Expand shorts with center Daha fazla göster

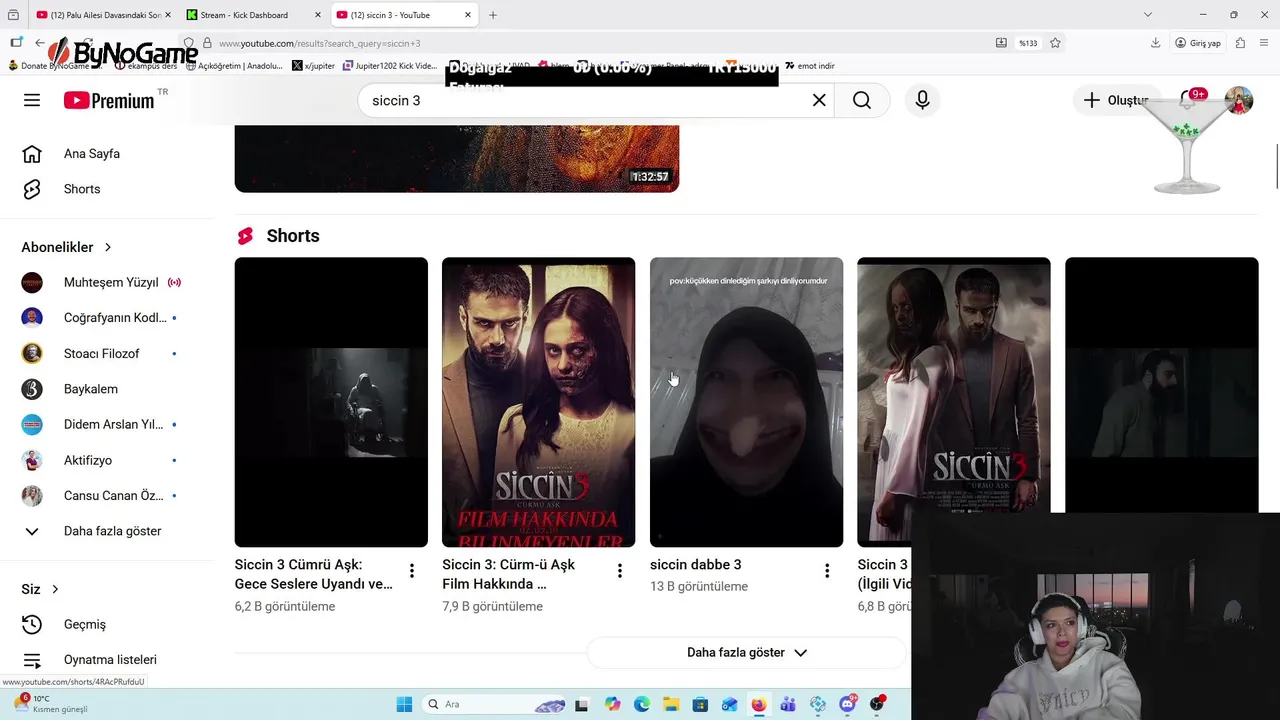point(746,653)
